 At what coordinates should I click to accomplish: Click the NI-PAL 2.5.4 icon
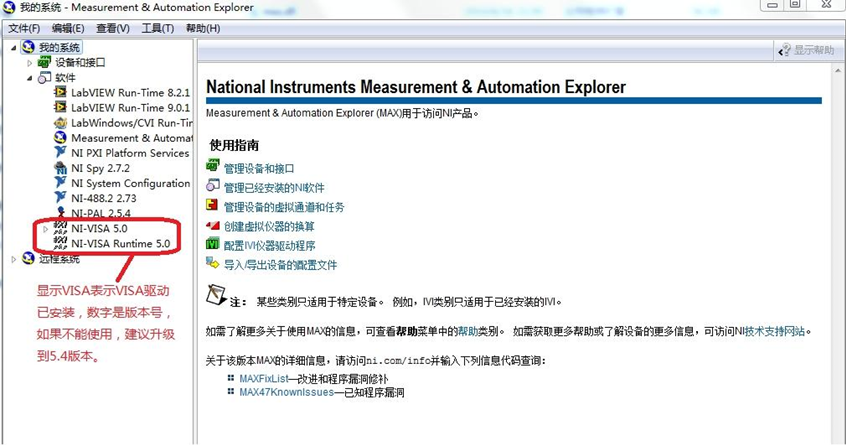pyautogui.click(x=60, y=212)
